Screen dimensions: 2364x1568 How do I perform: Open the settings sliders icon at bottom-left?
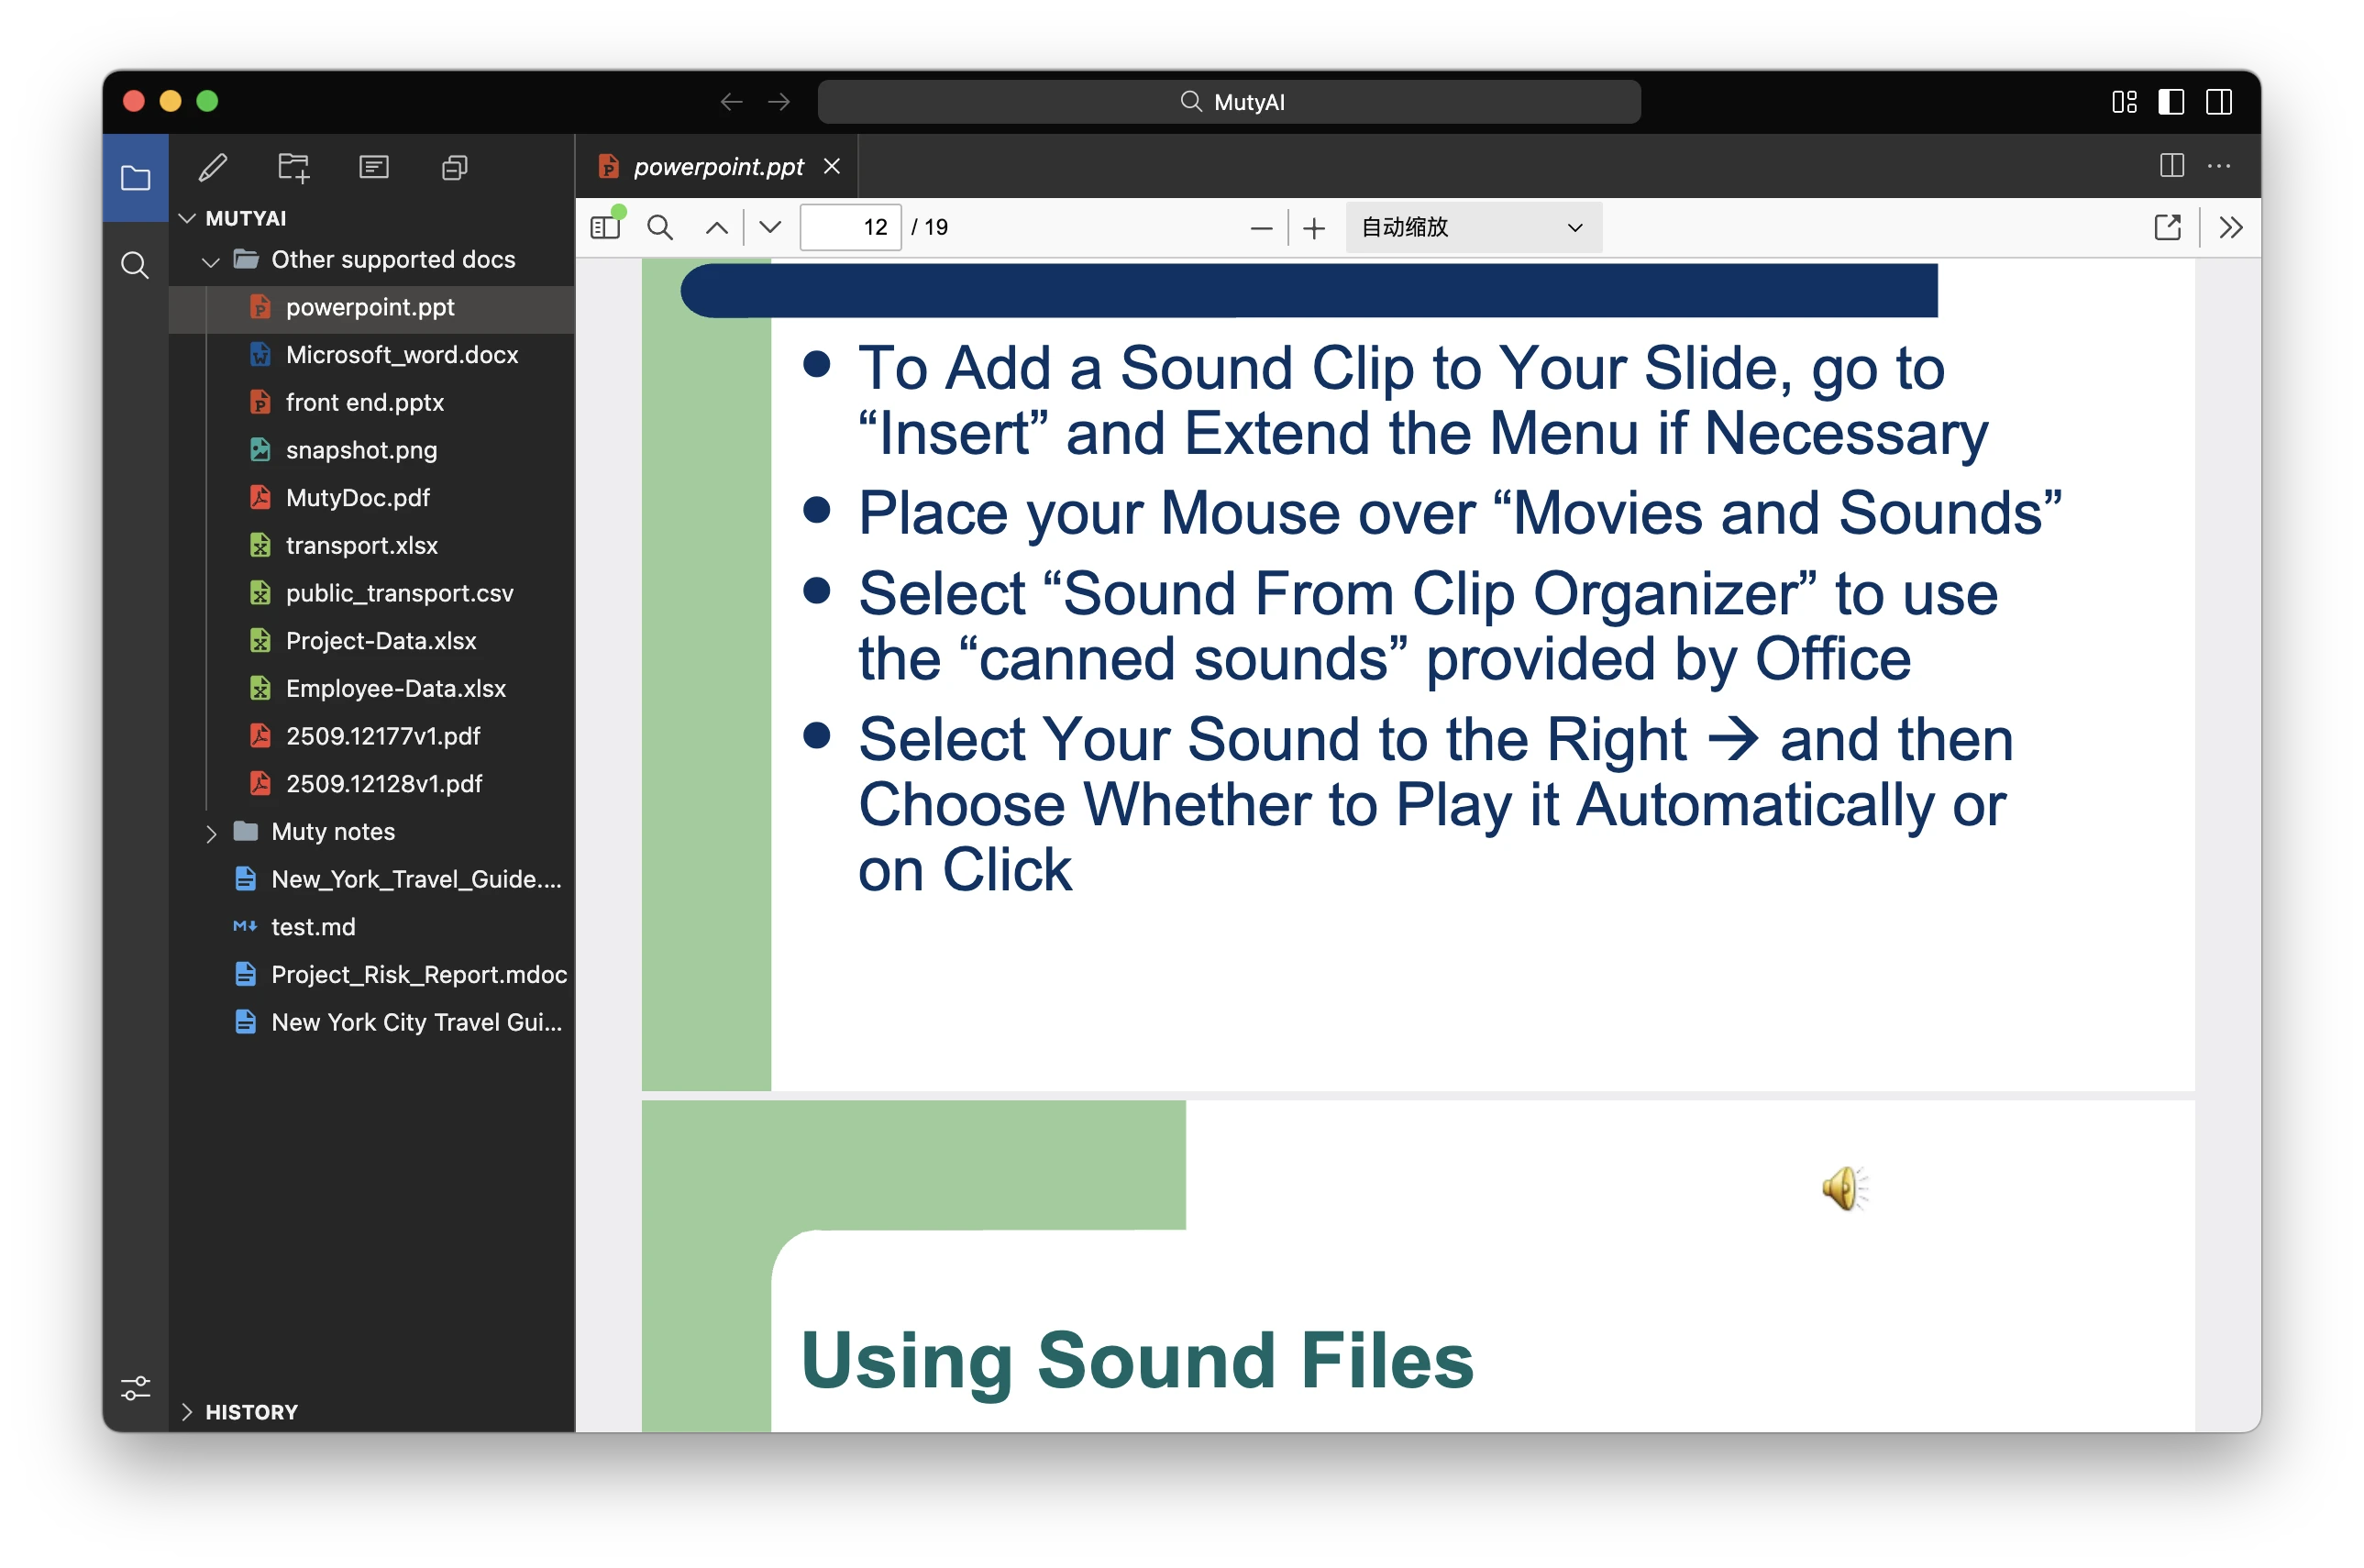click(x=135, y=1388)
